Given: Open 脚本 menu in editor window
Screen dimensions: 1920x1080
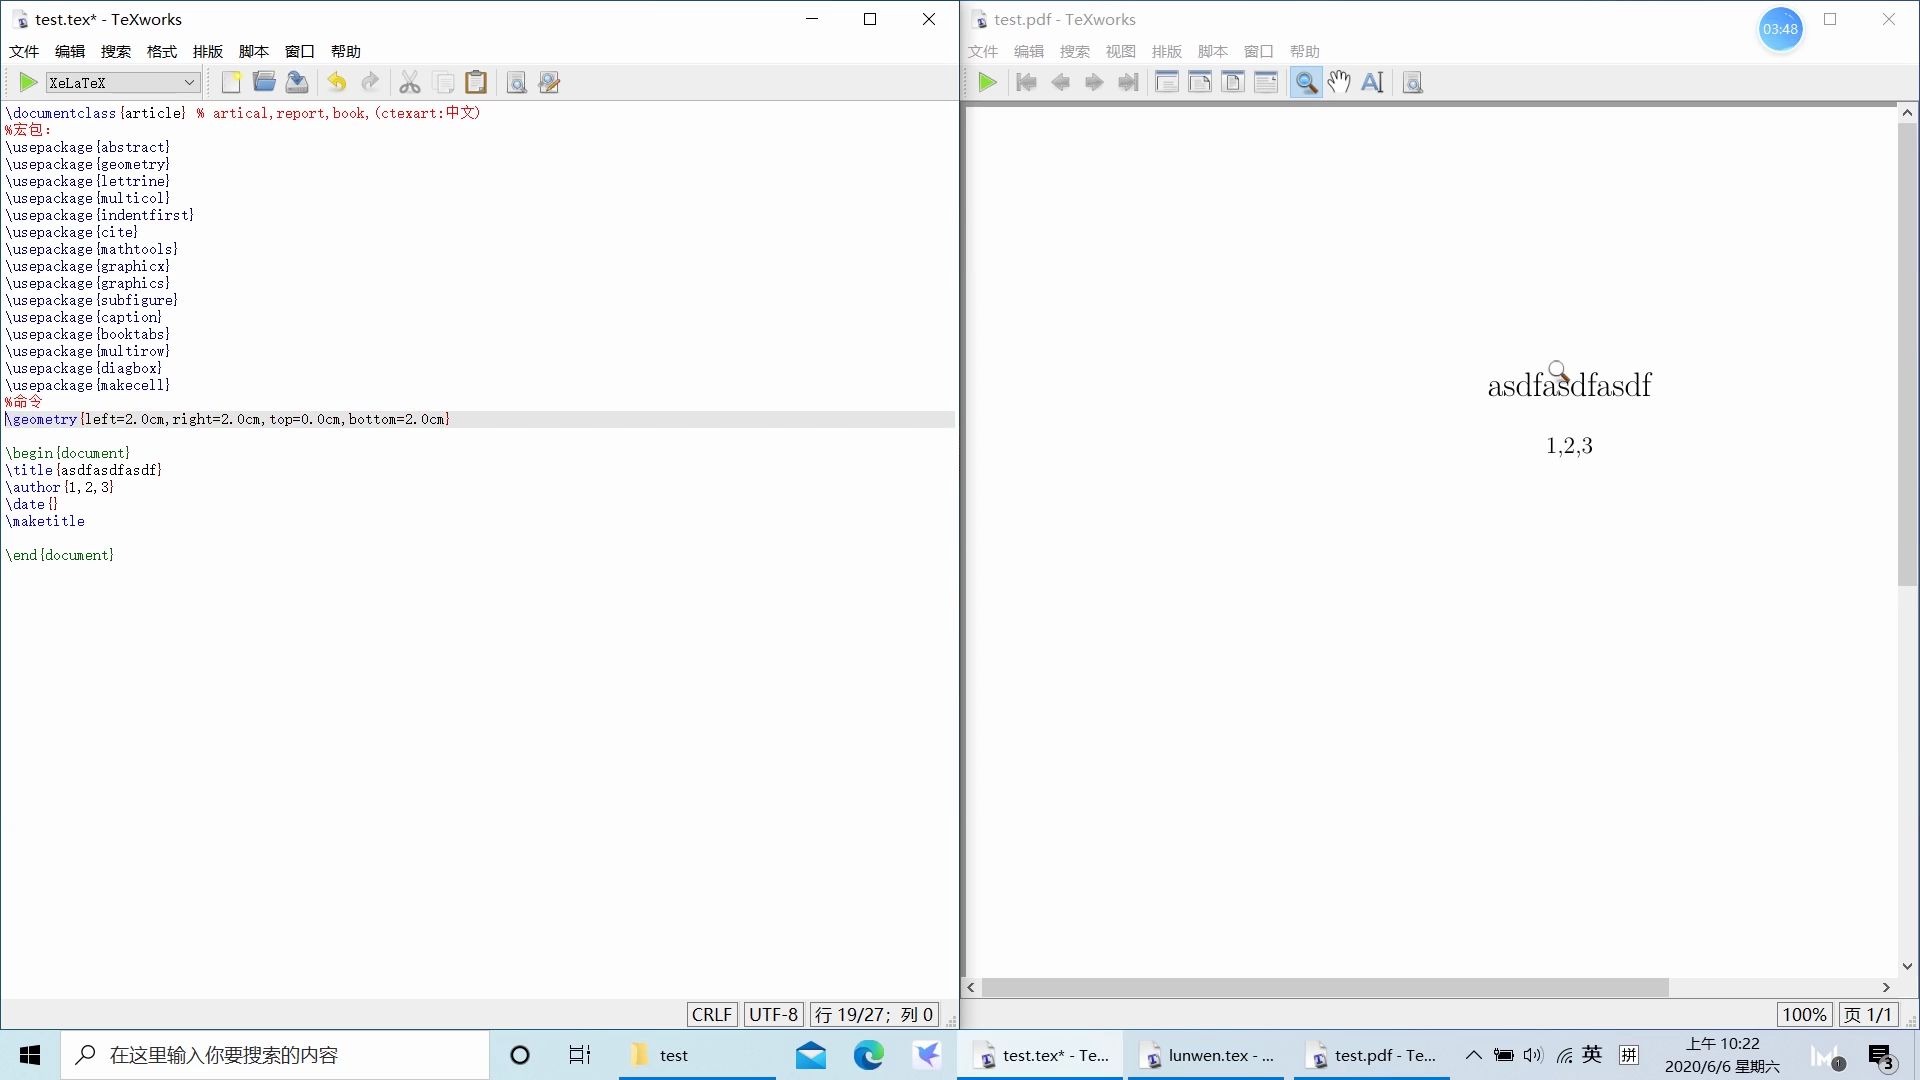Looking at the screenshot, I should (254, 51).
